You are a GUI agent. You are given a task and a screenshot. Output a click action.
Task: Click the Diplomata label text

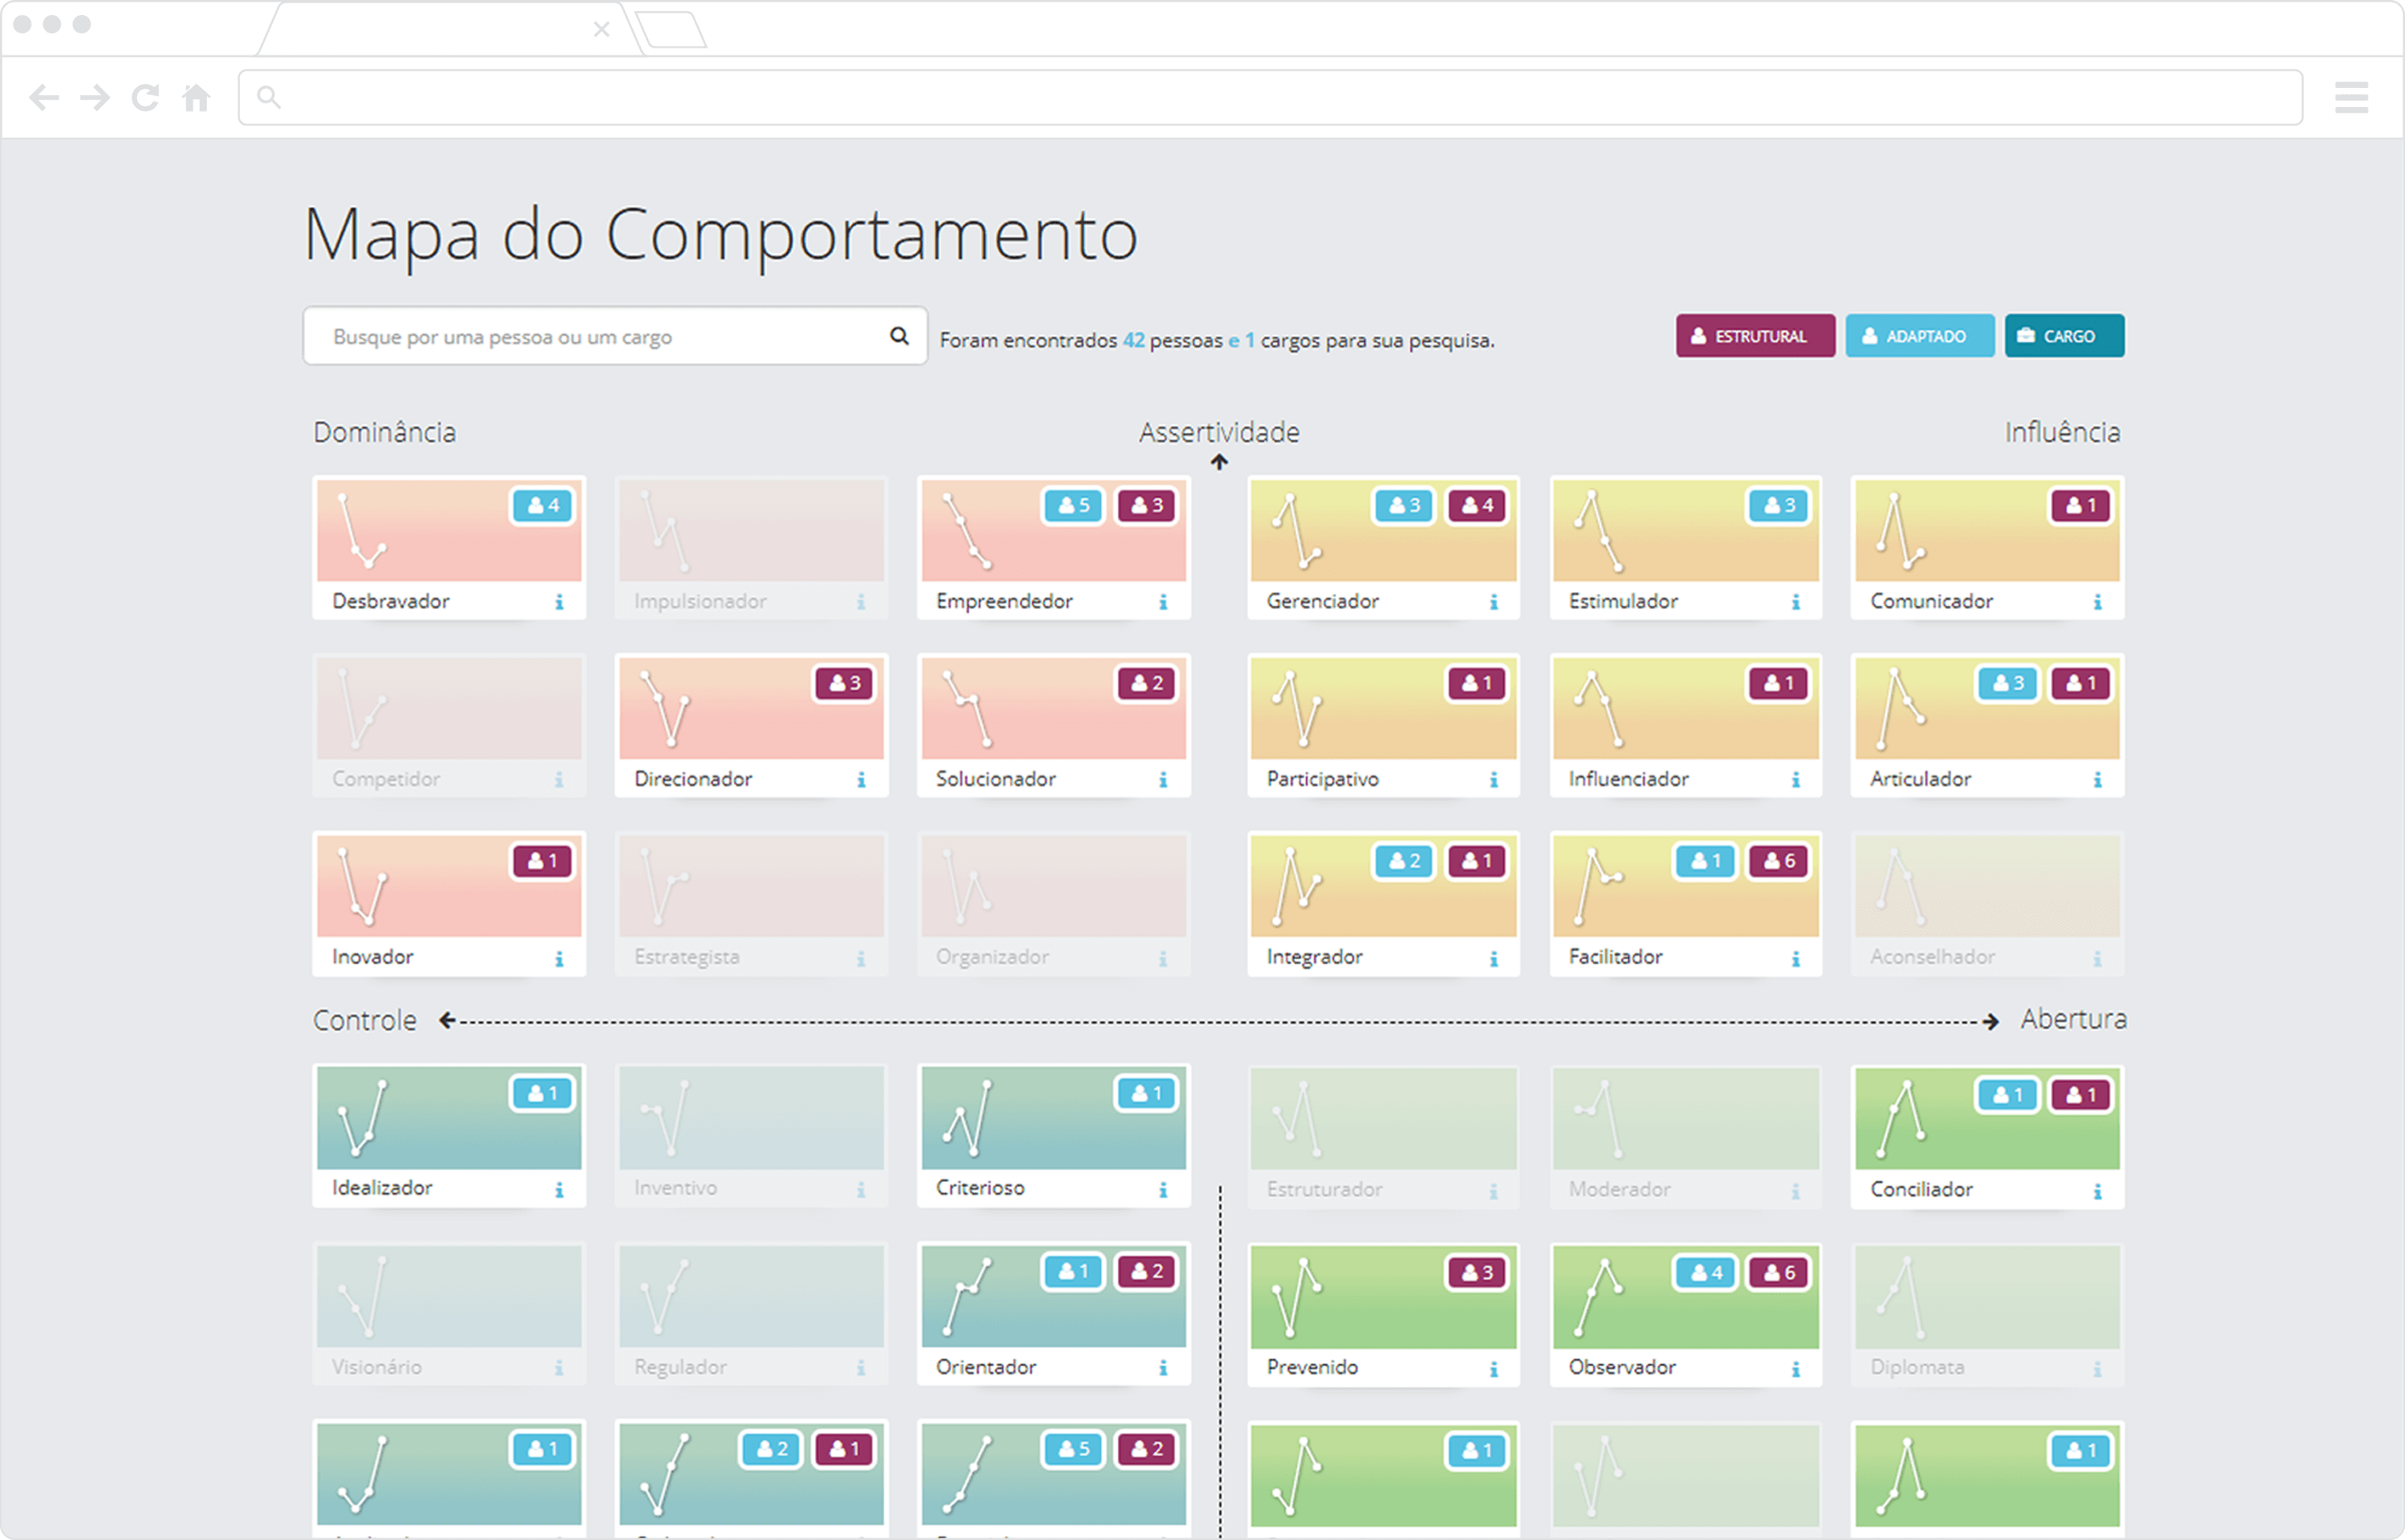pyautogui.click(x=1917, y=1367)
